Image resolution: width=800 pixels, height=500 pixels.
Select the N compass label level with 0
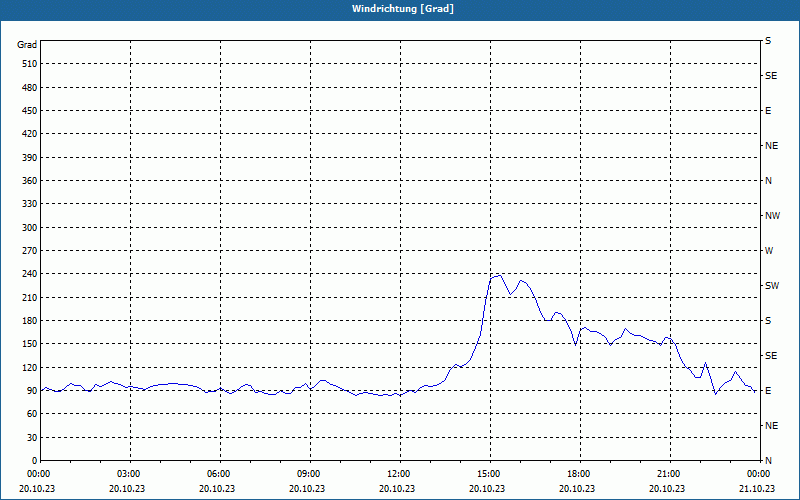pyautogui.click(x=768, y=461)
